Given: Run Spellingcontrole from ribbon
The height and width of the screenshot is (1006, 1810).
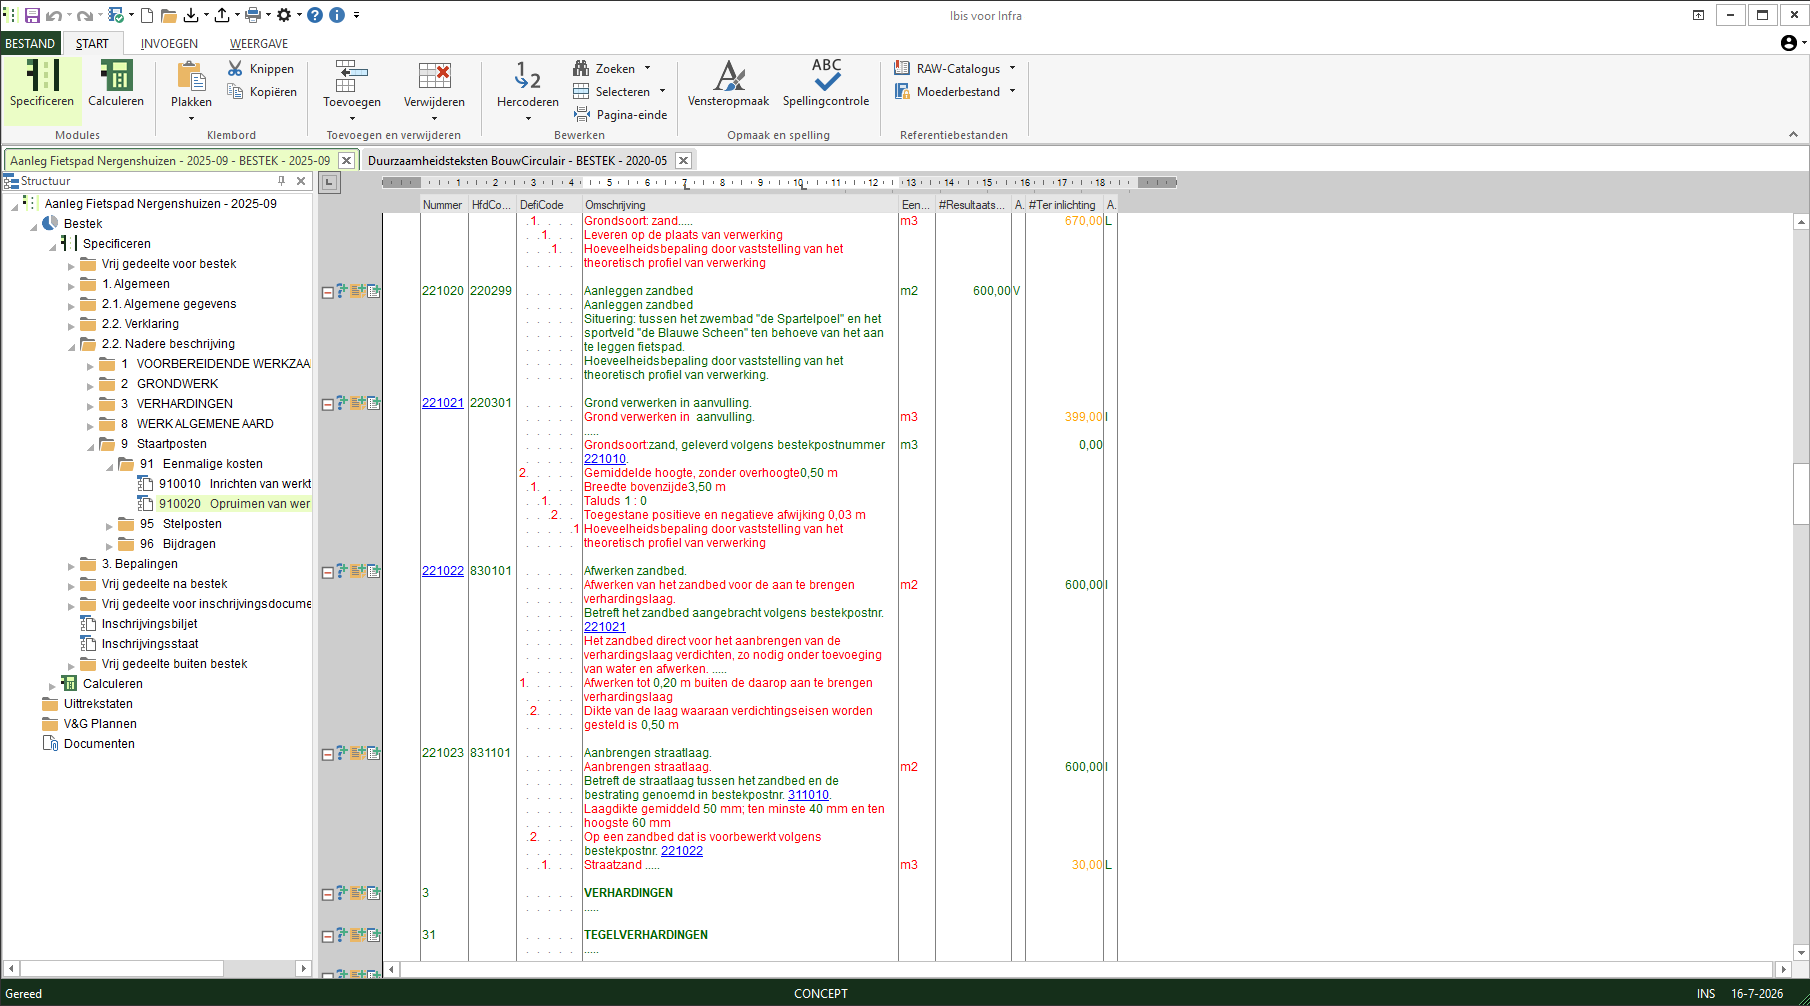Looking at the screenshot, I should 826,84.
